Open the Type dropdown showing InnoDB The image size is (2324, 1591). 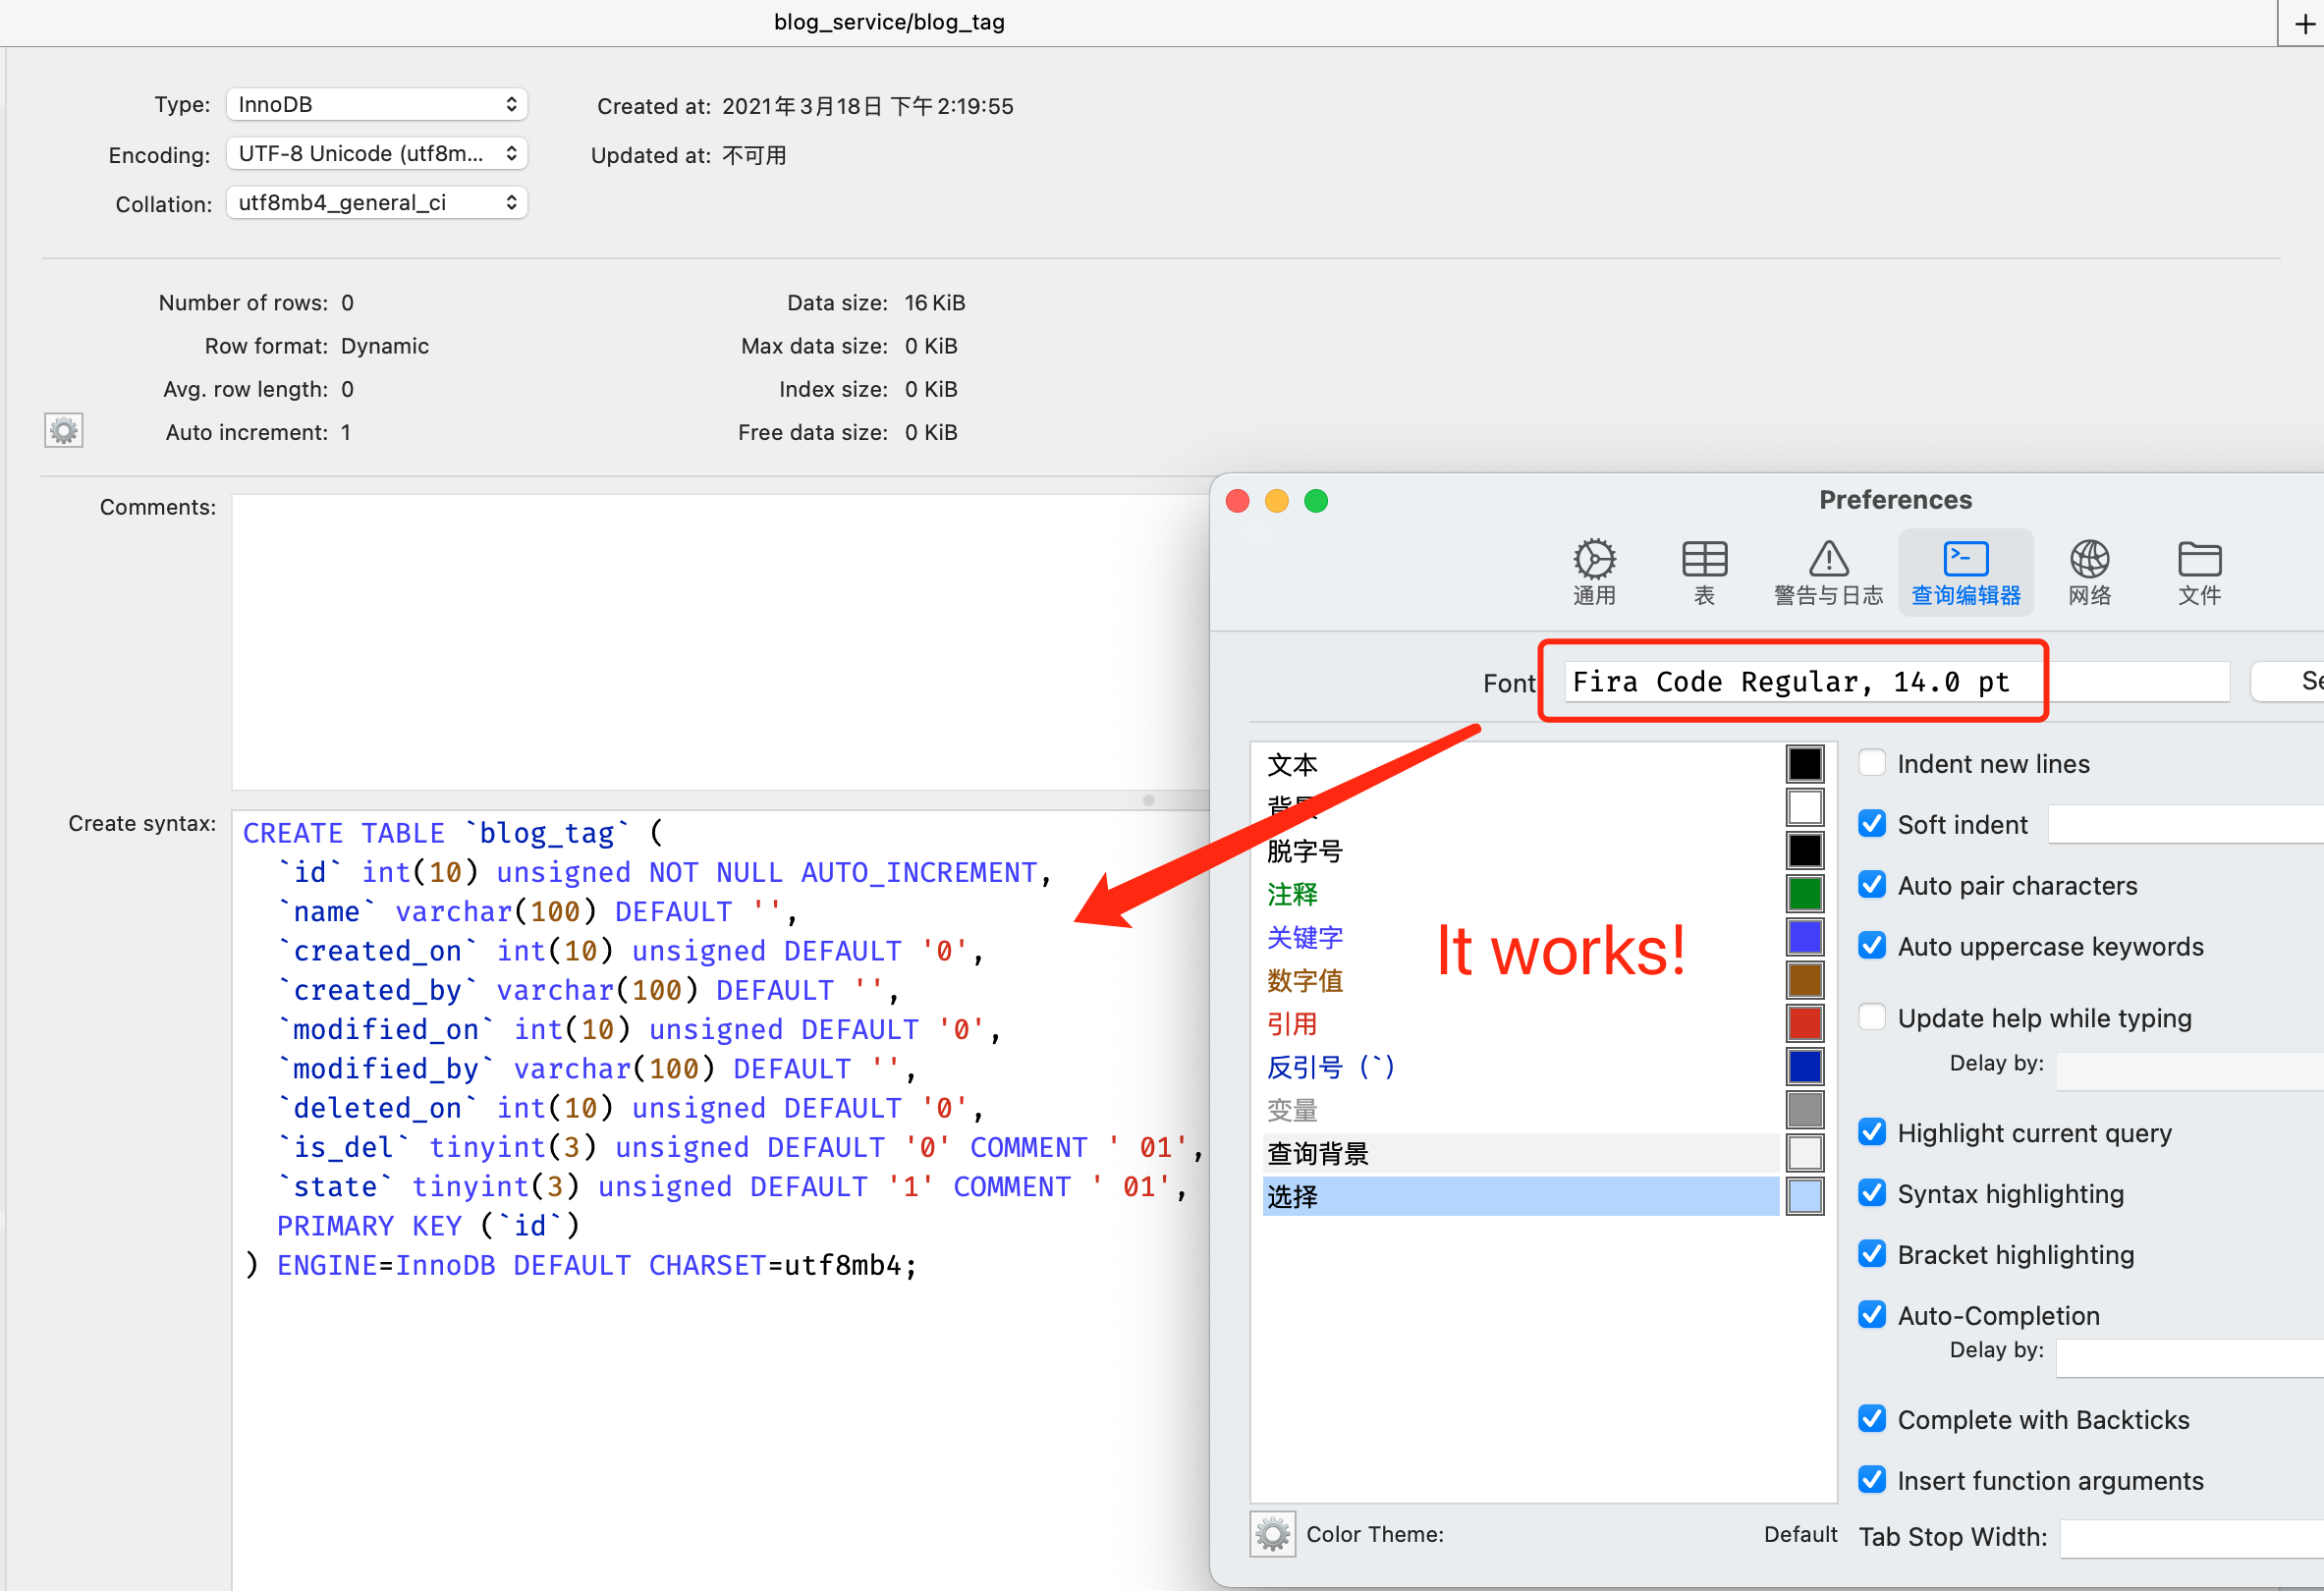[376, 103]
